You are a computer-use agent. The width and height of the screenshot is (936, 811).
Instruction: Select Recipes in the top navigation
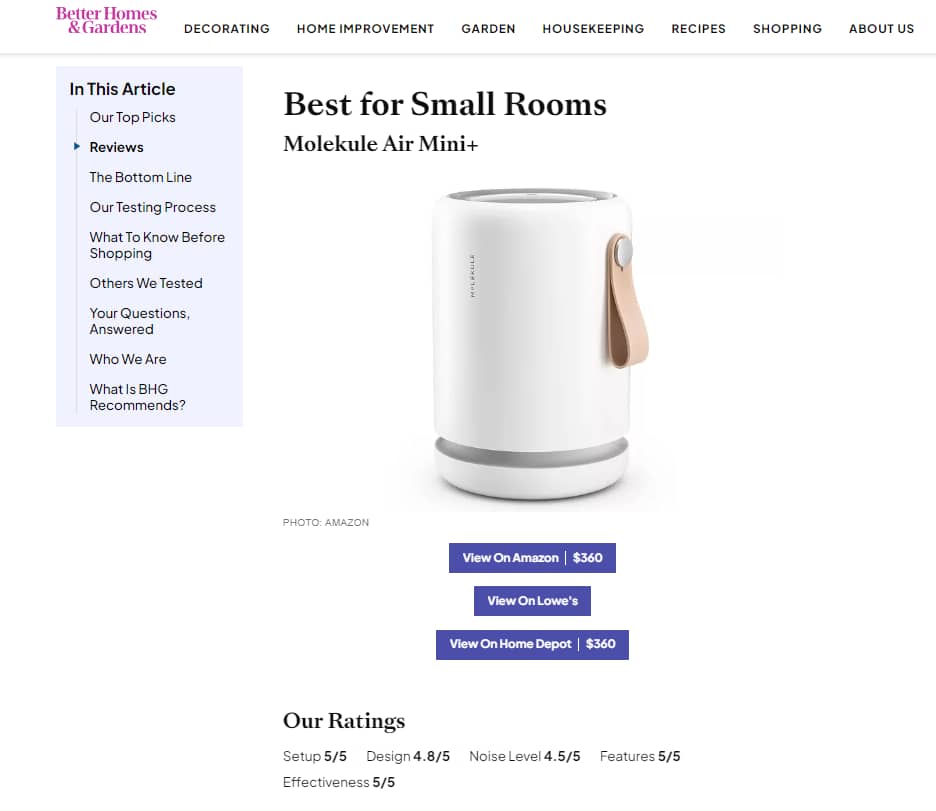(x=698, y=29)
